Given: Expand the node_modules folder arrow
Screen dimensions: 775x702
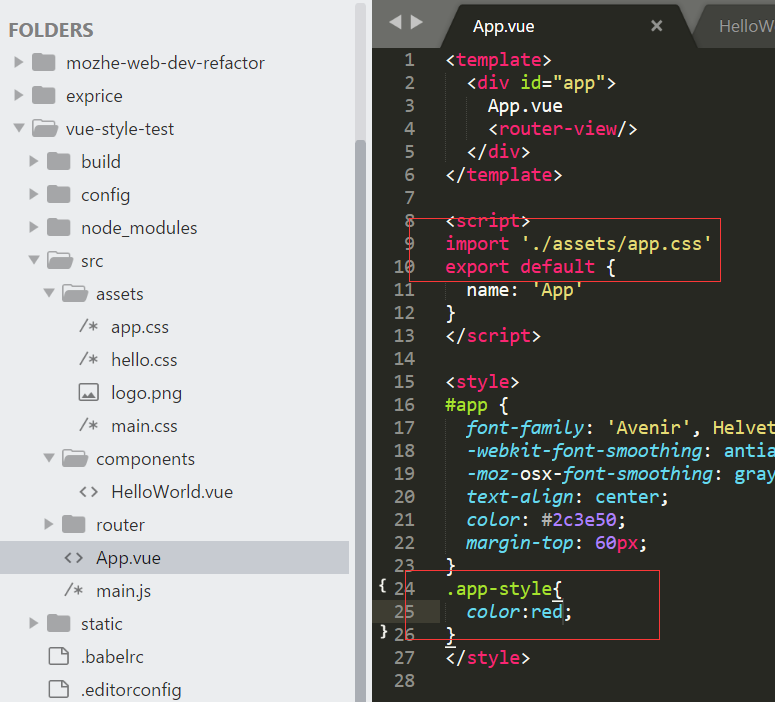Looking at the screenshot, I should click(x=34, y=227).
